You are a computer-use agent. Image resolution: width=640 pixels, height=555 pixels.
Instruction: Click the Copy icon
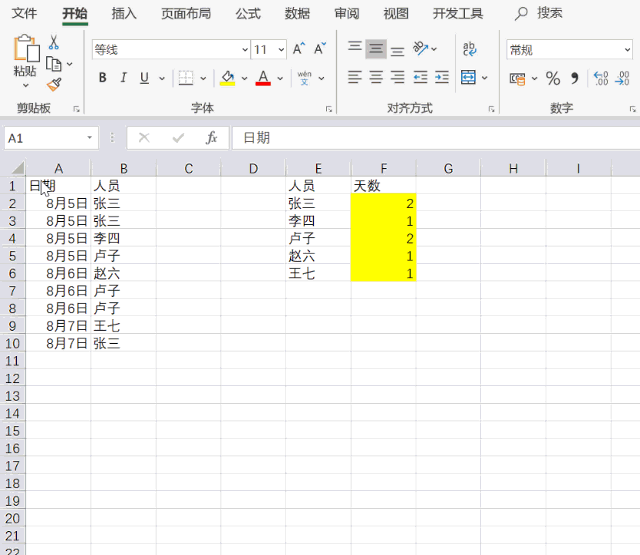pos(53,64)
